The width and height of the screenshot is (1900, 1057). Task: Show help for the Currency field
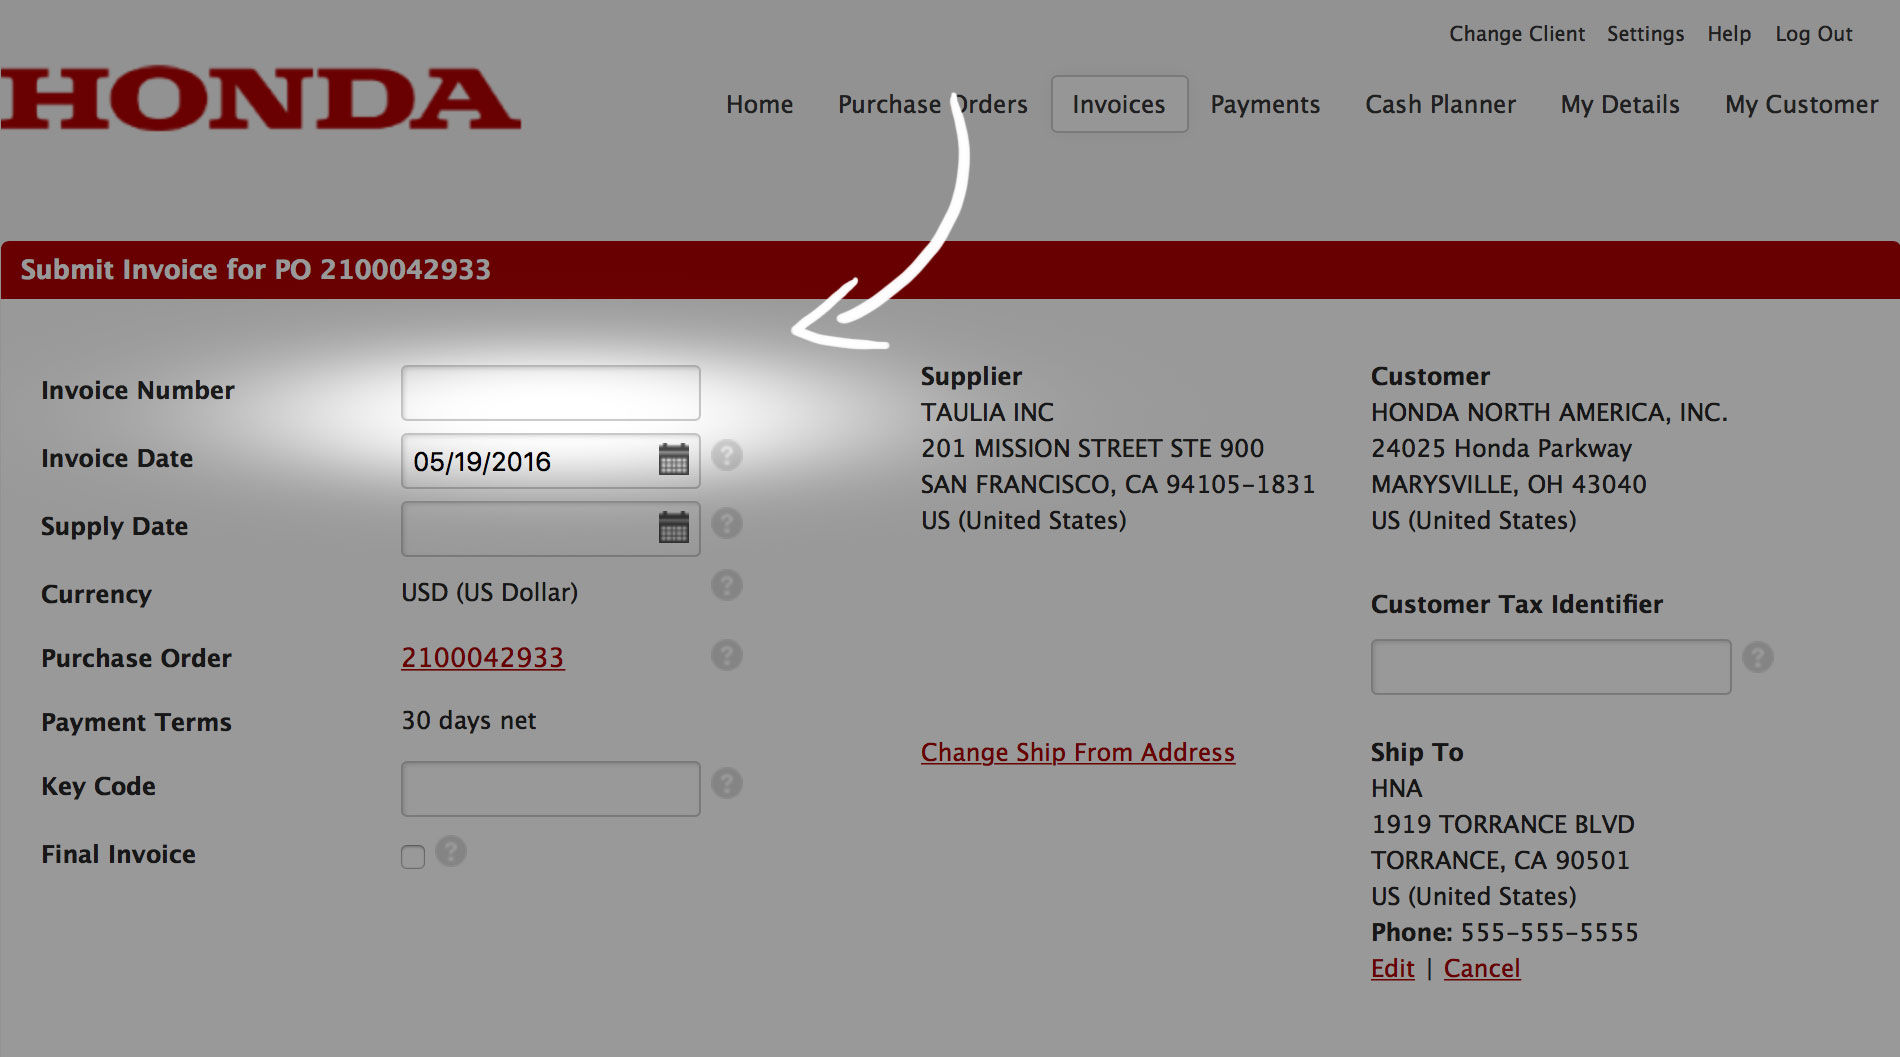click(x=727, y=585)
